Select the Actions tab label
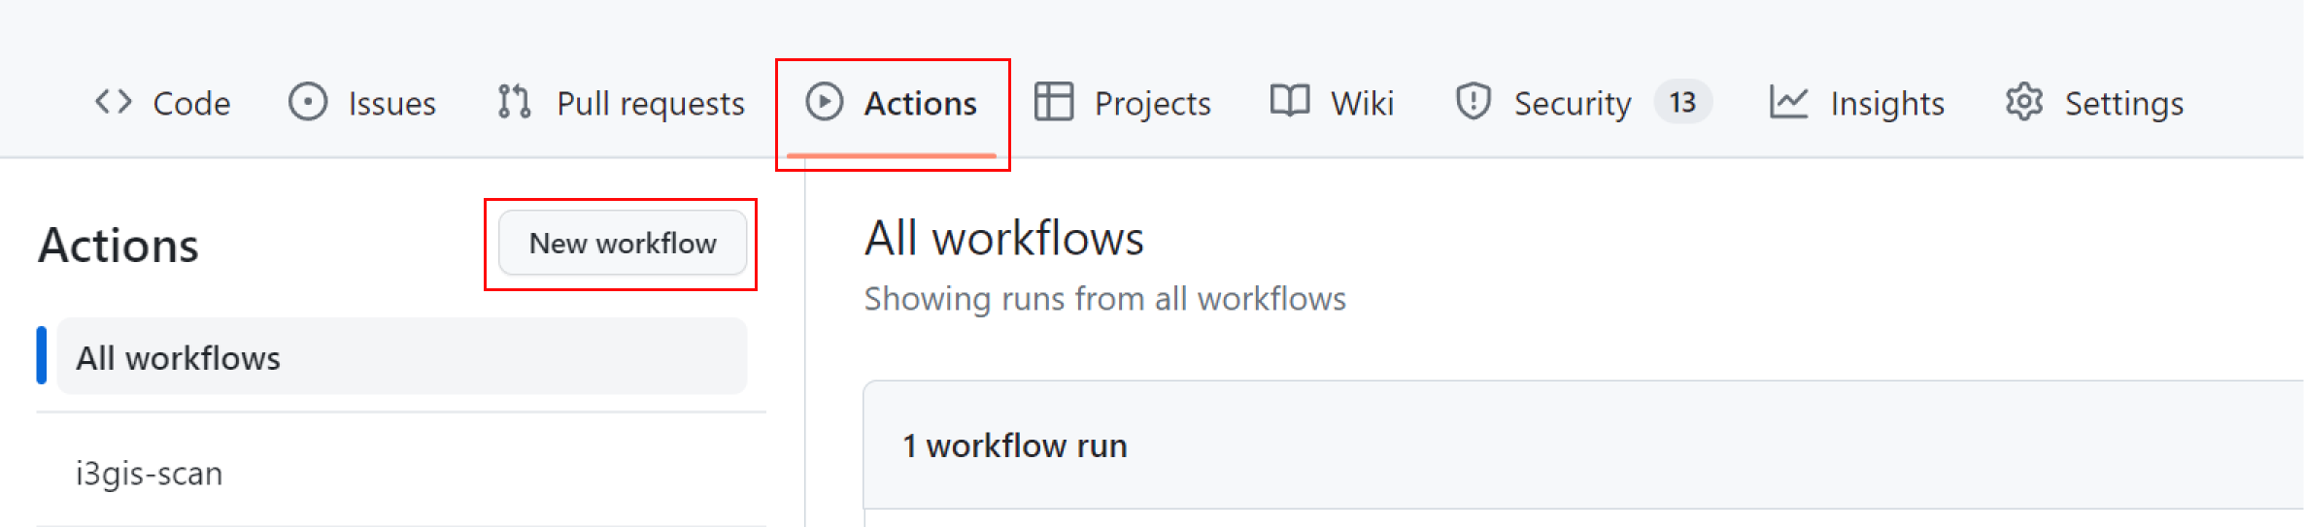 (920, 104)
